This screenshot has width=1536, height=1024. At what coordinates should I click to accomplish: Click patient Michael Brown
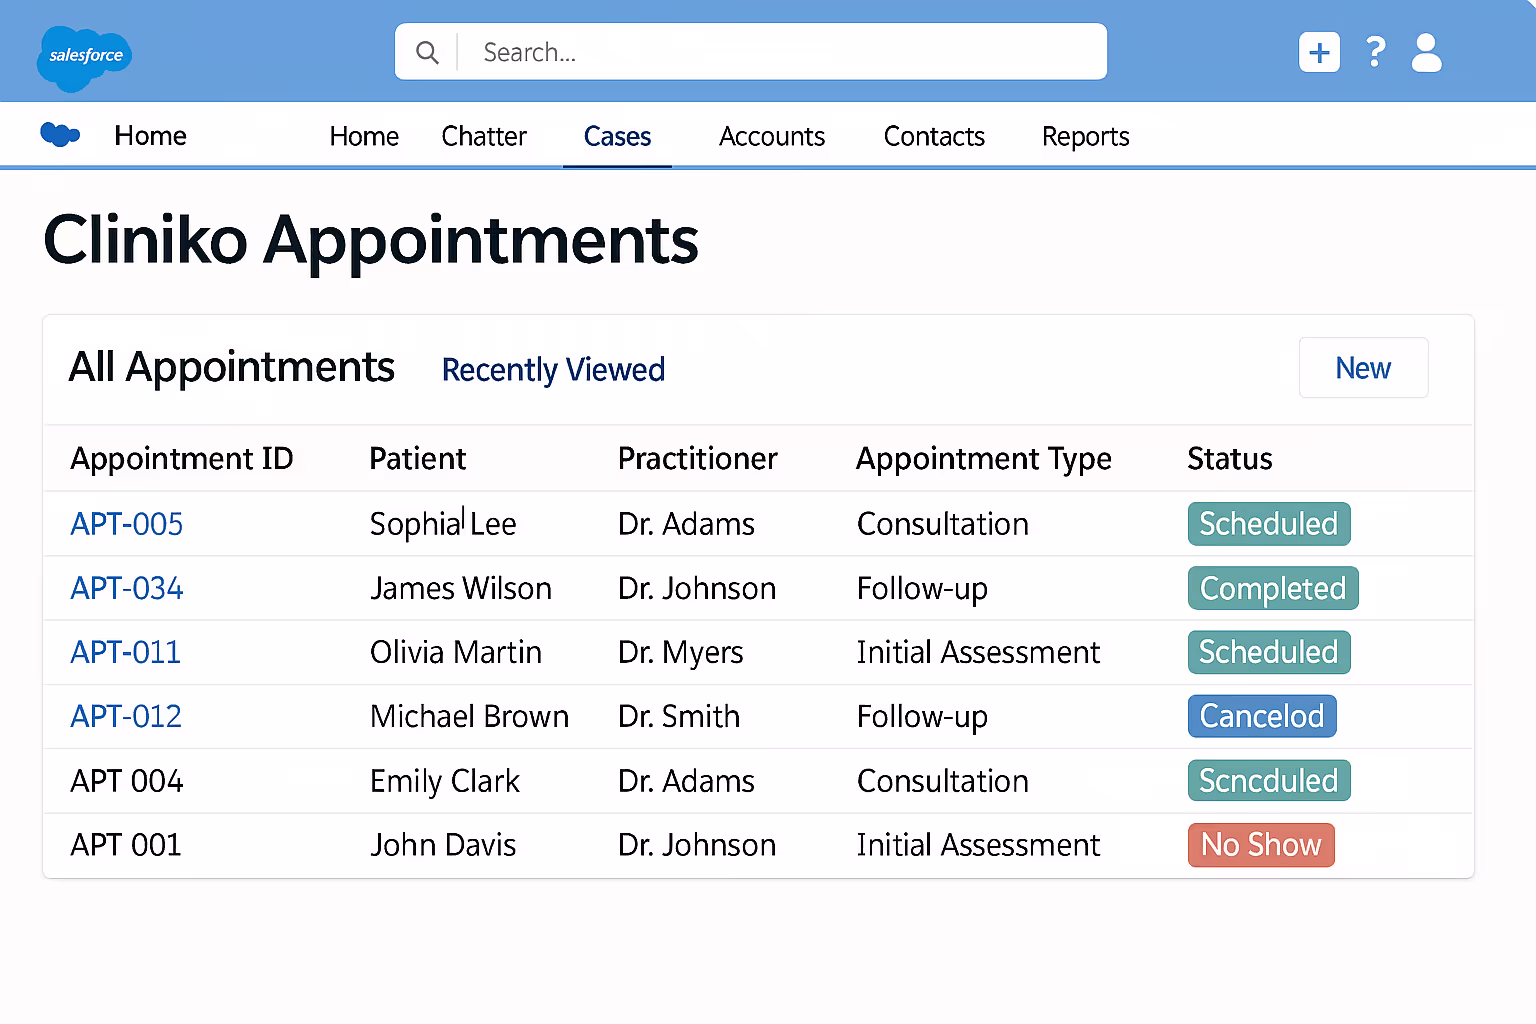[x=469, y=716]
